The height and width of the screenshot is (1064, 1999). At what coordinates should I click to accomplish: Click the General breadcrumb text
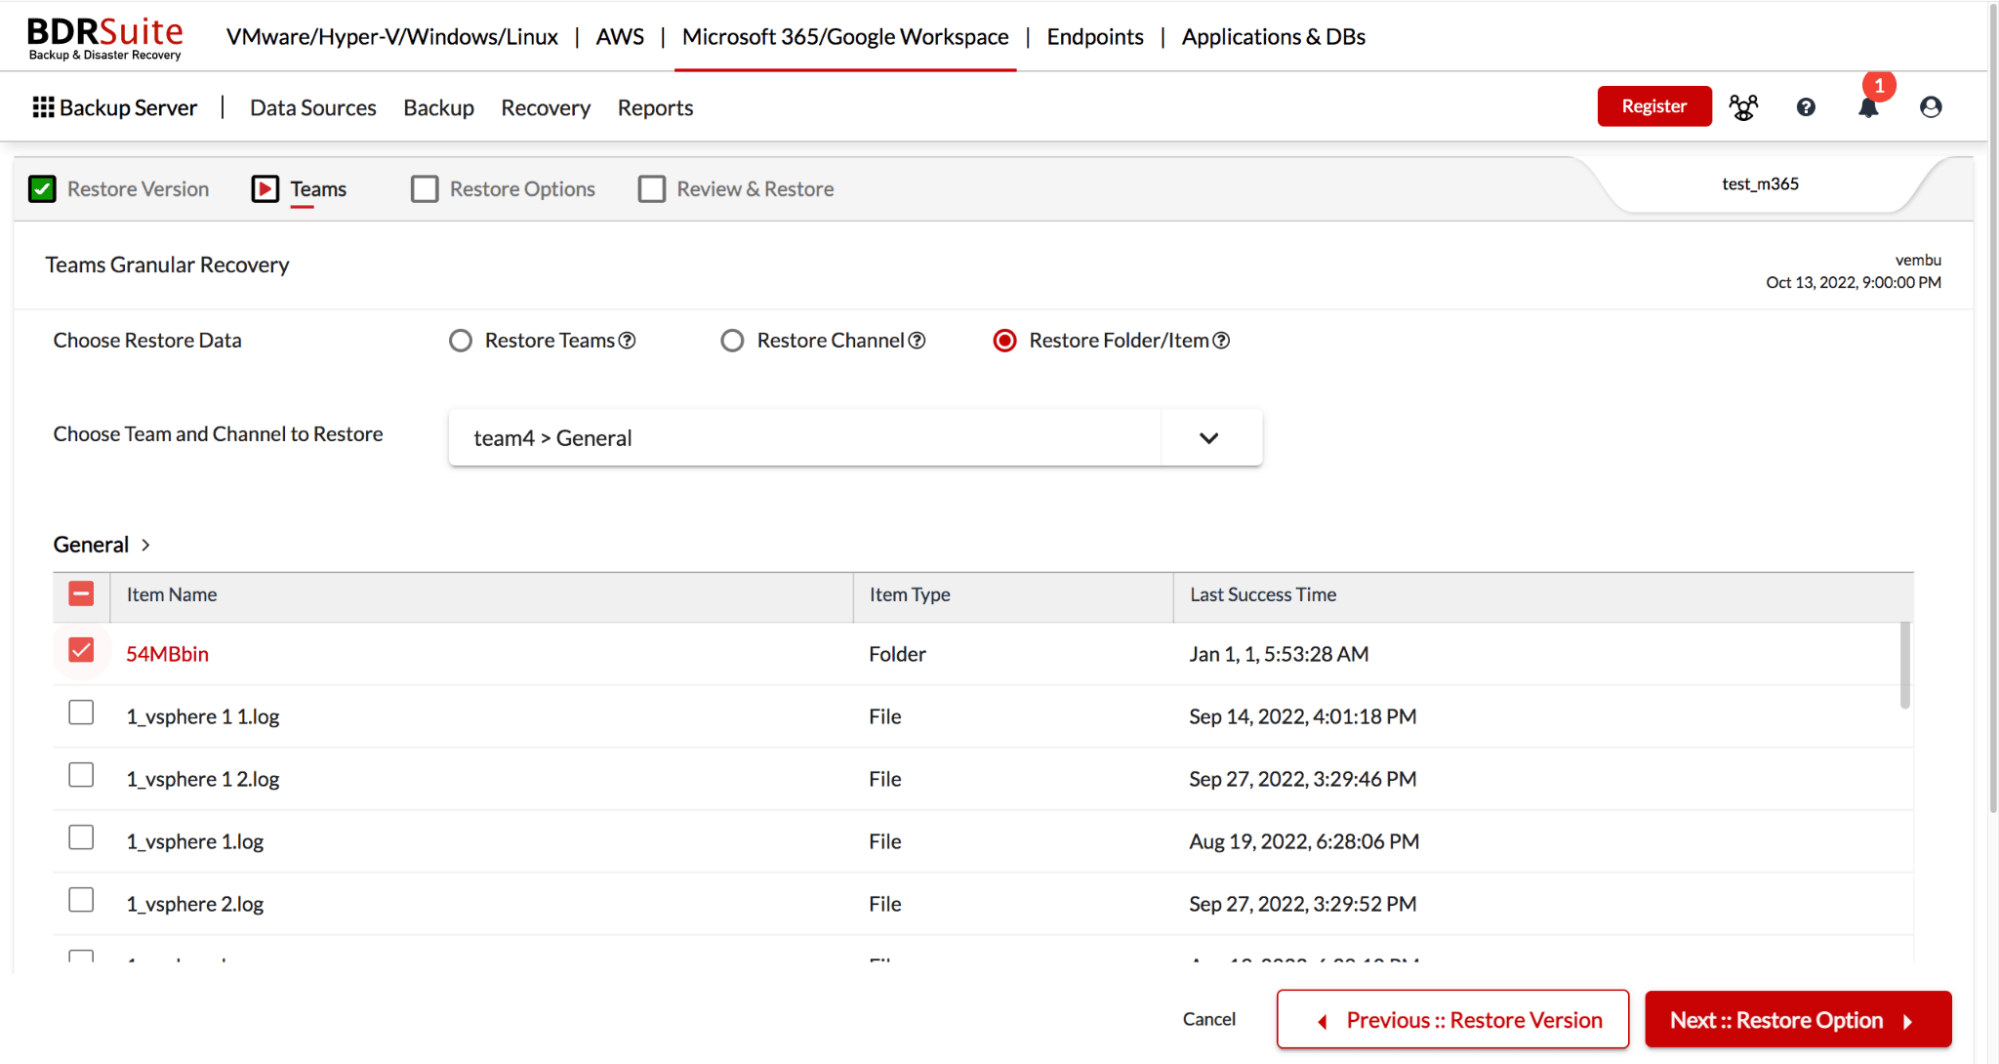91,545
